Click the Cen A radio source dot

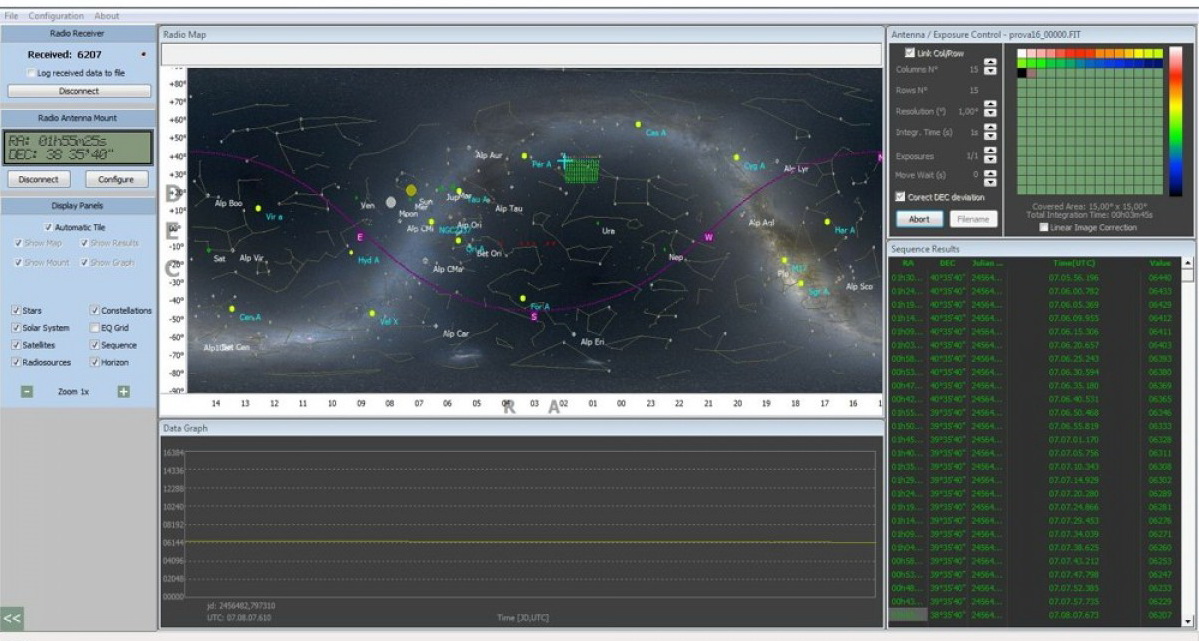point(232,309)
